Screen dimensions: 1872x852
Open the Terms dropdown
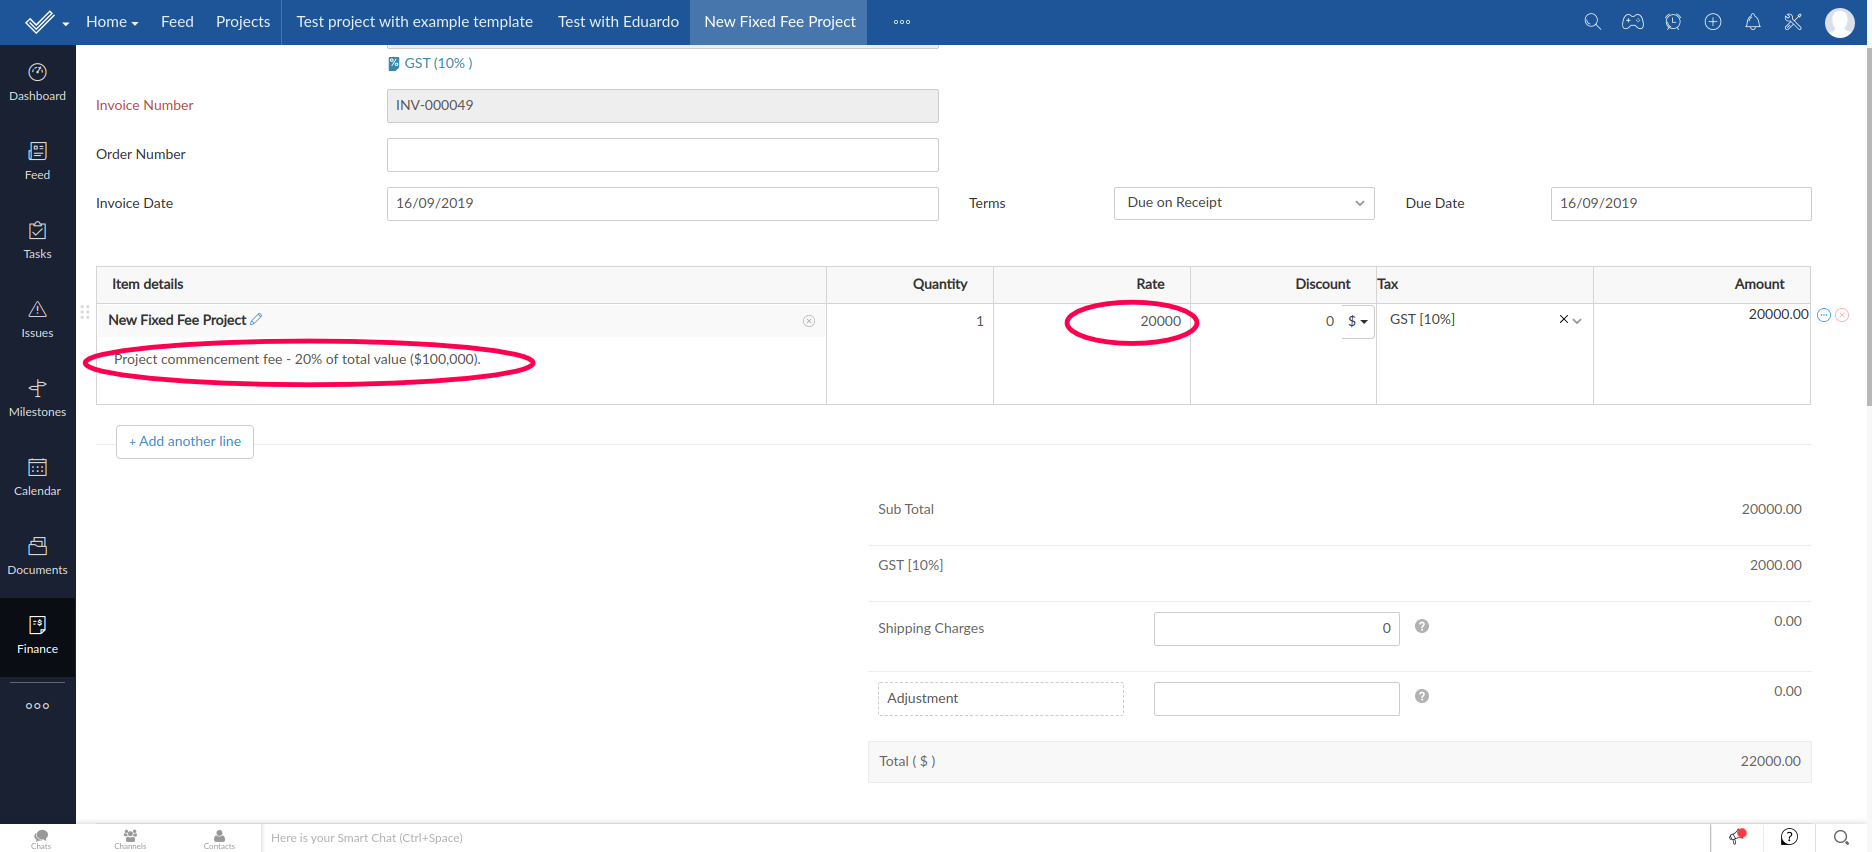pos(1244,203)
